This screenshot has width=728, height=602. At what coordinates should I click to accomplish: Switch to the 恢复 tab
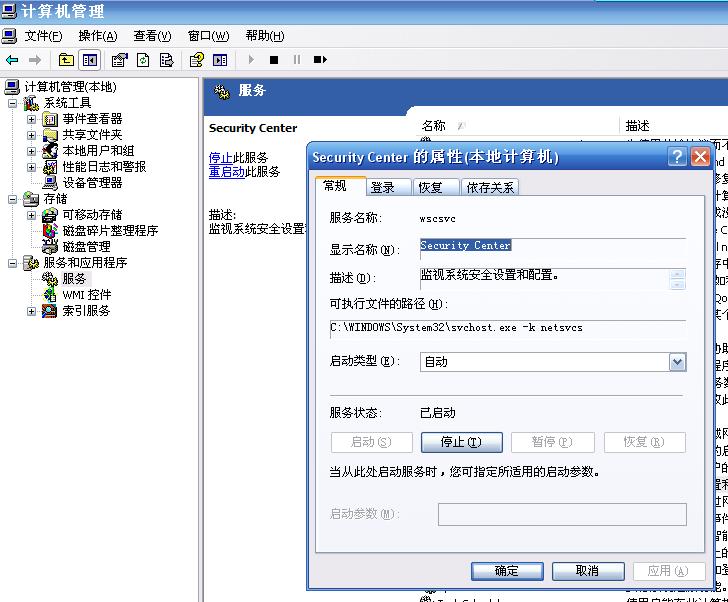[x=436, y=188]
